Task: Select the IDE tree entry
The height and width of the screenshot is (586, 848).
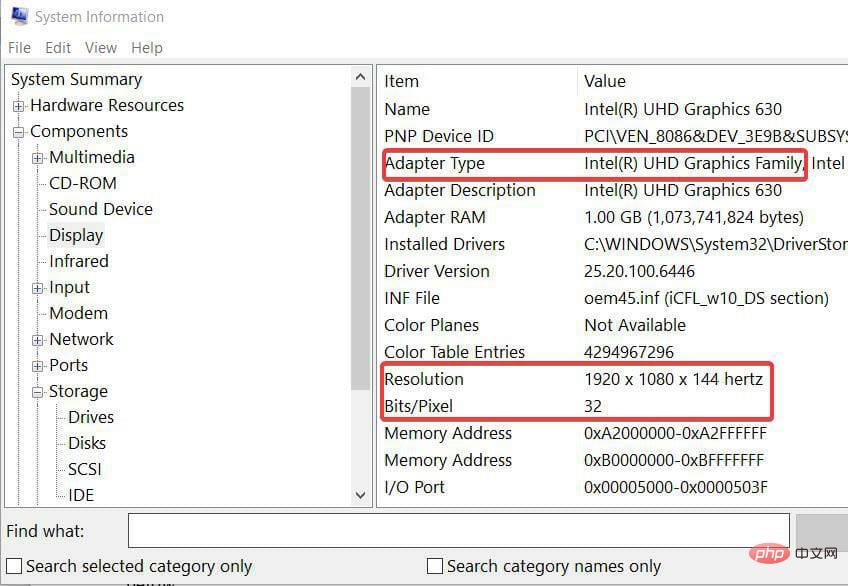Action: click(x=84, y=495)
